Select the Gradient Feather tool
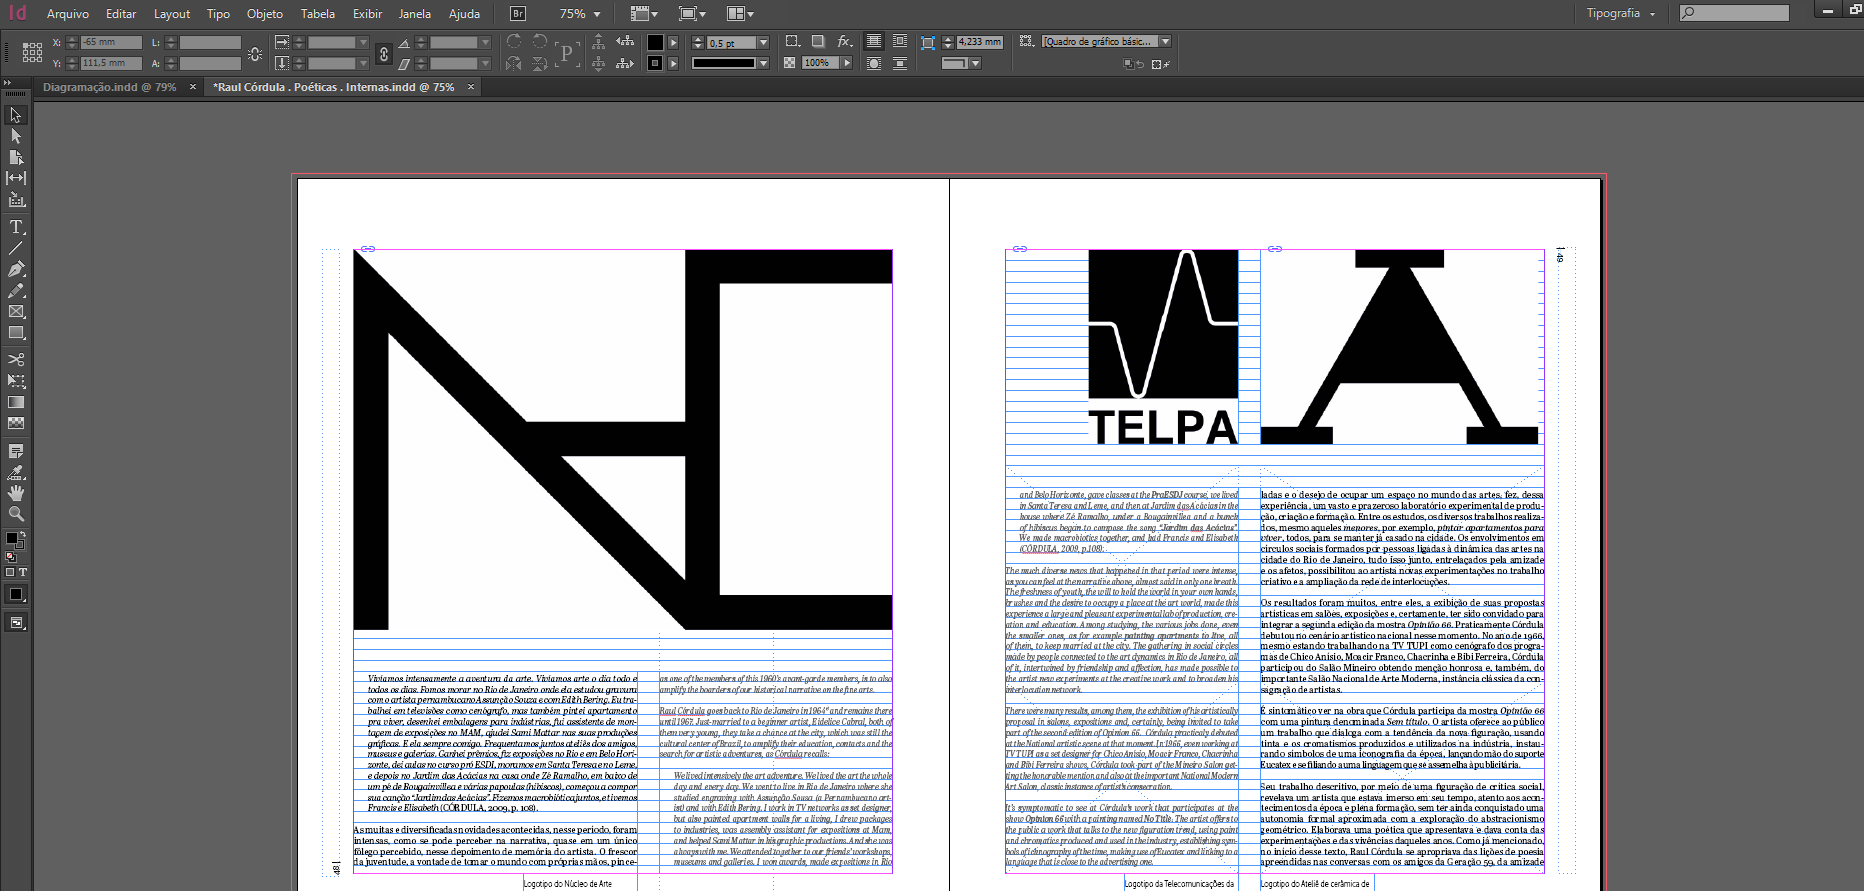 [16, 423]
